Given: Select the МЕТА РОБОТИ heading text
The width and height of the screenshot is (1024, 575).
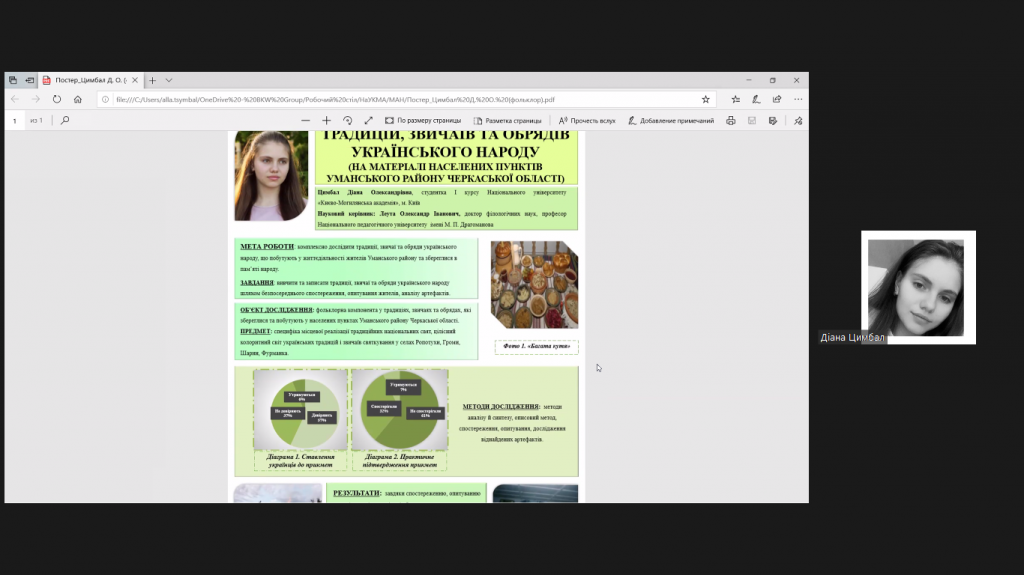Looking at the screenshot, I should [x=267, y=246].
